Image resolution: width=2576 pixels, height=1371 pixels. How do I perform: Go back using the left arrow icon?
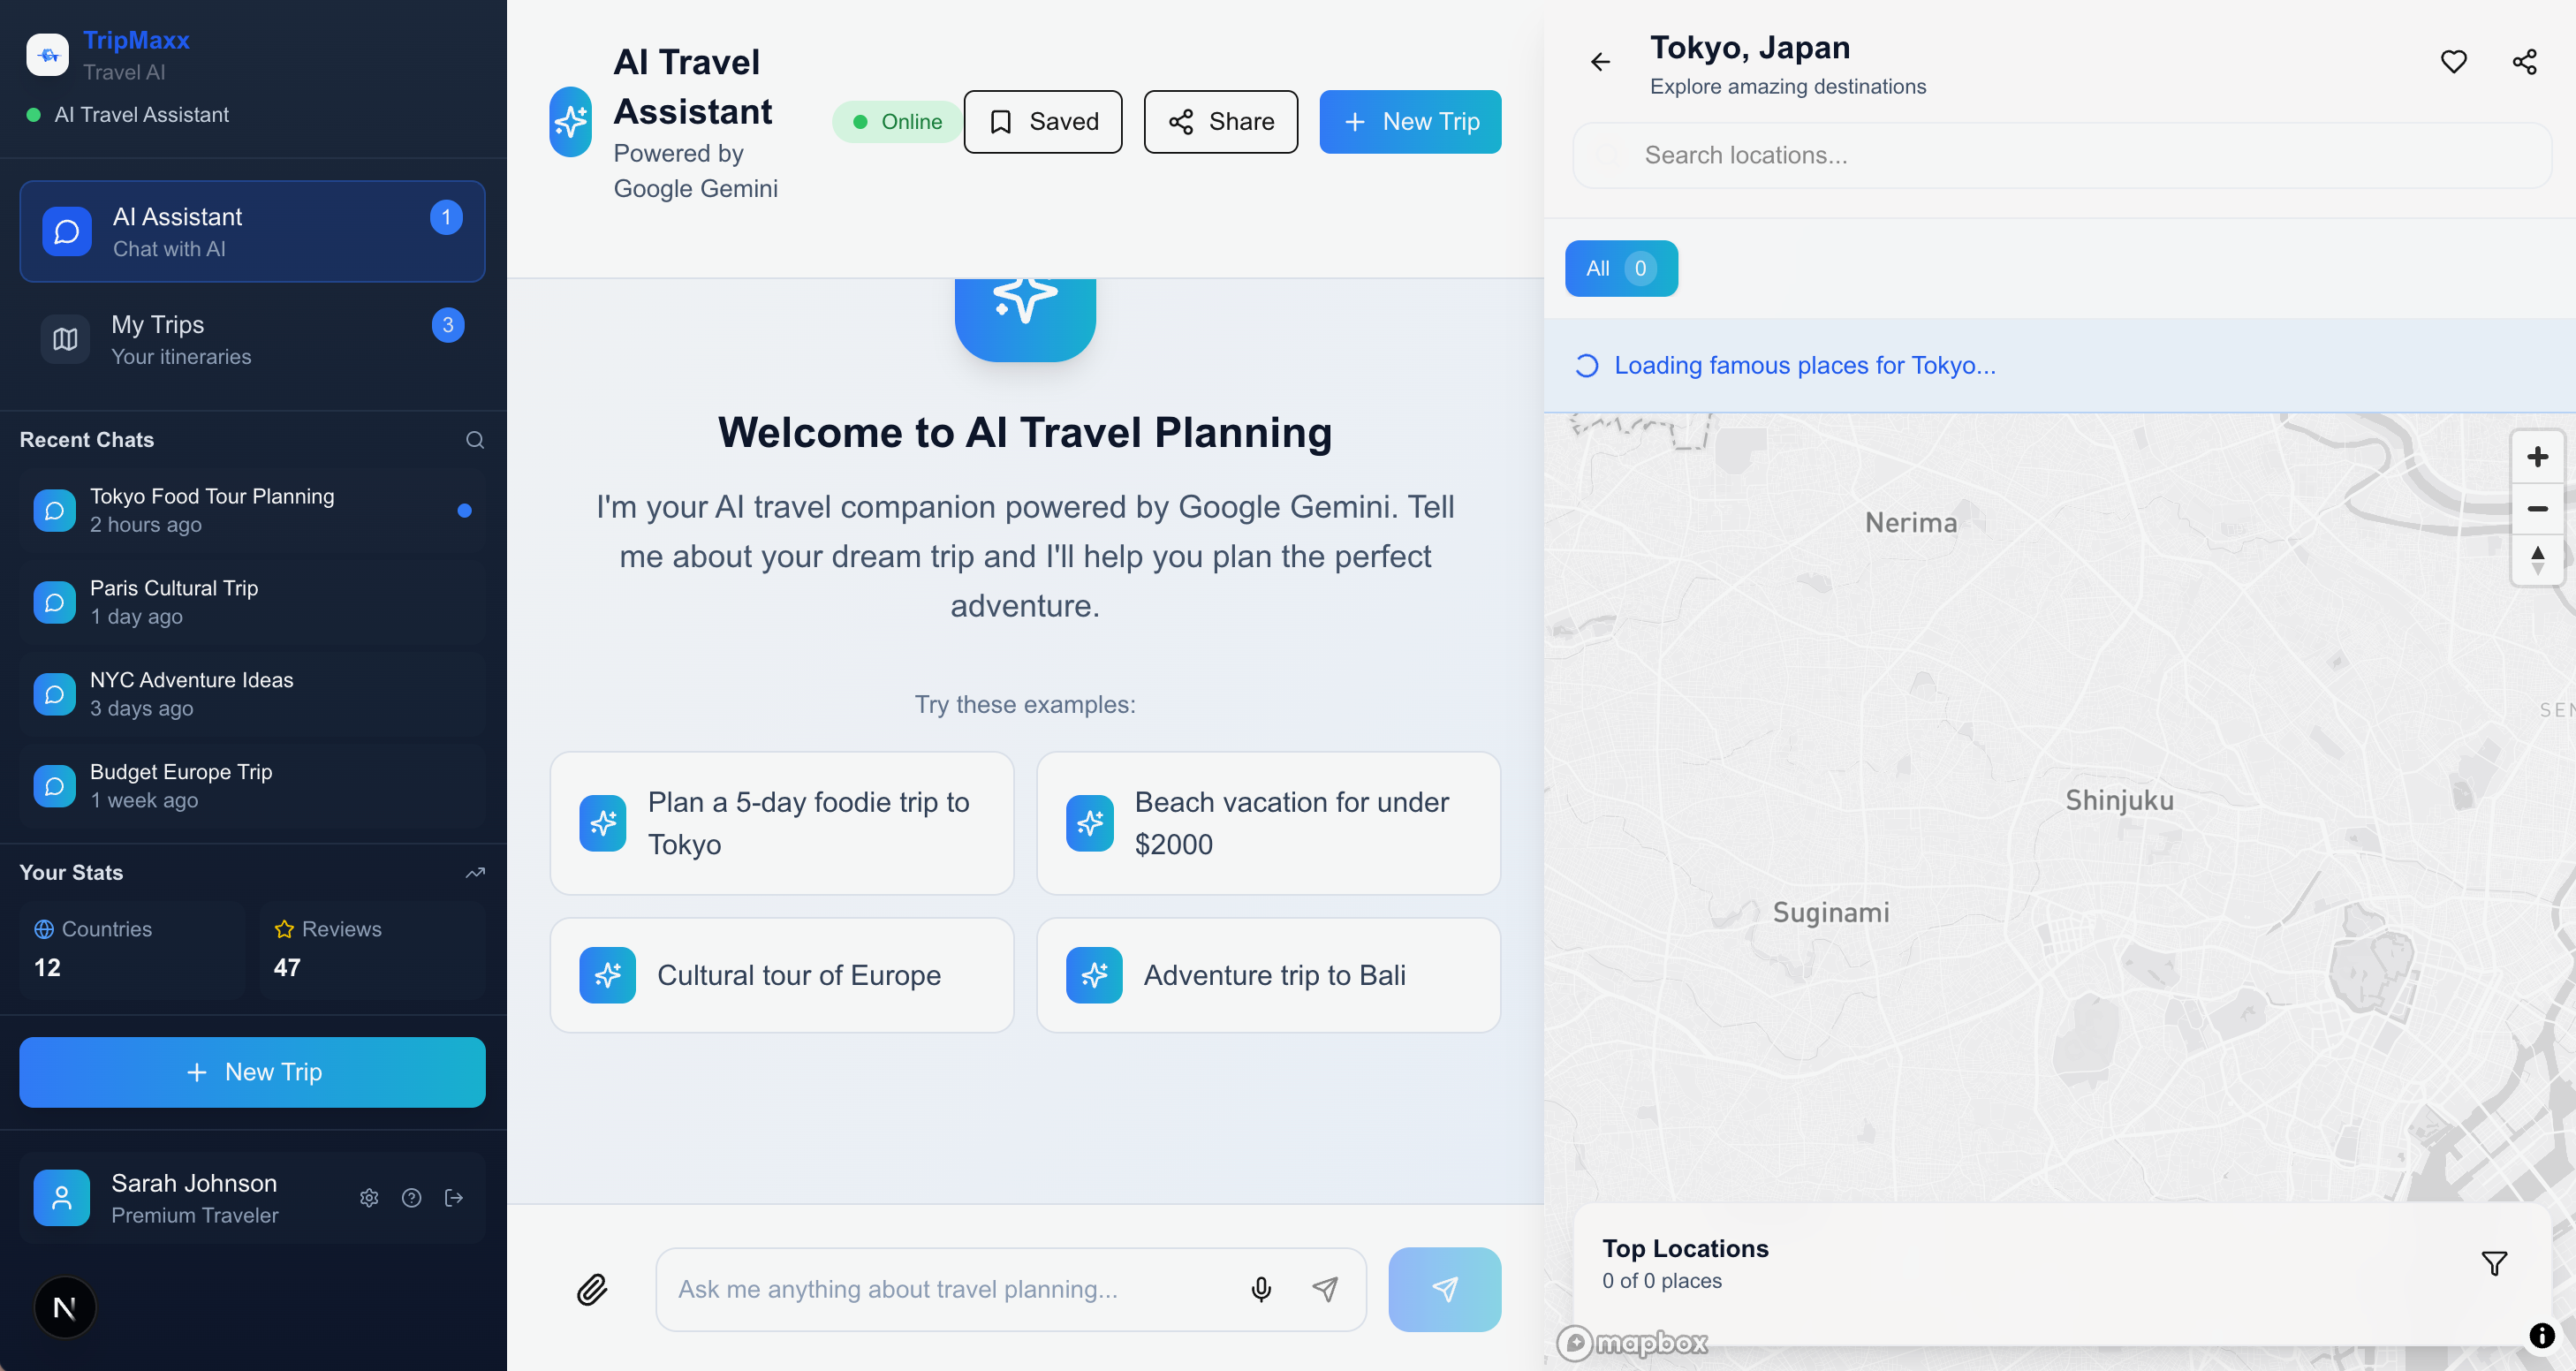click(1600, 62)
